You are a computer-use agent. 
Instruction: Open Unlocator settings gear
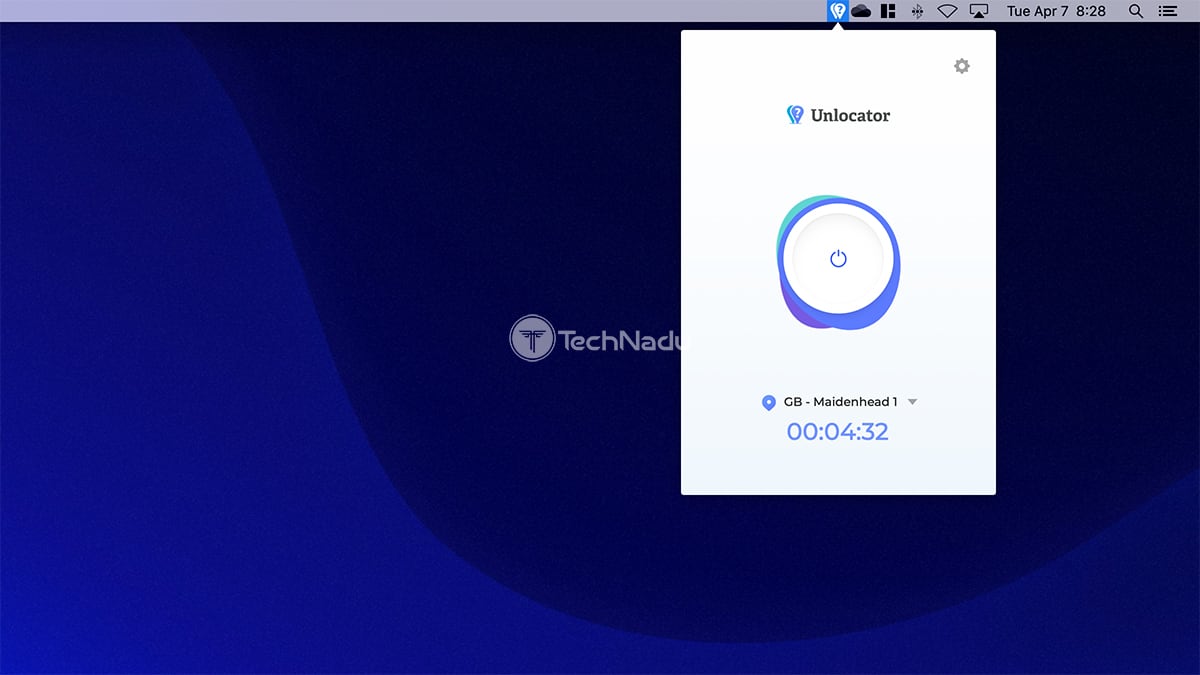point(961,66)
